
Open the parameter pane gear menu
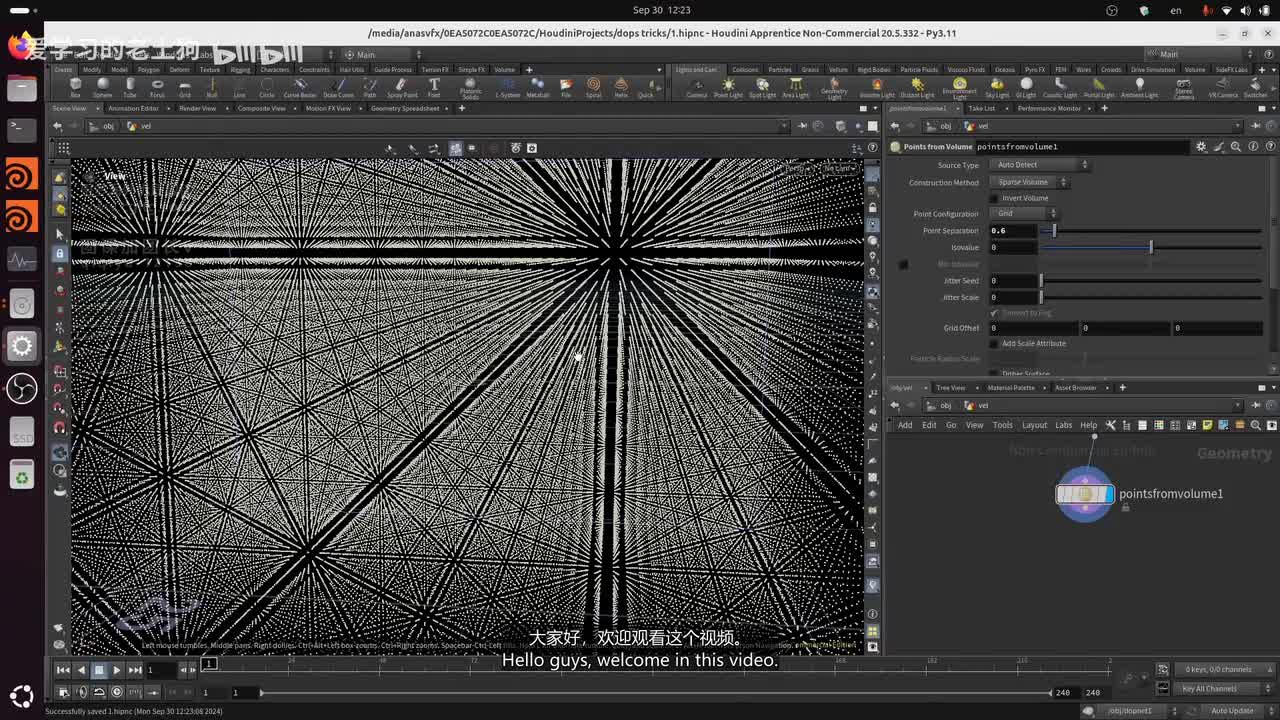(1201, 147)
